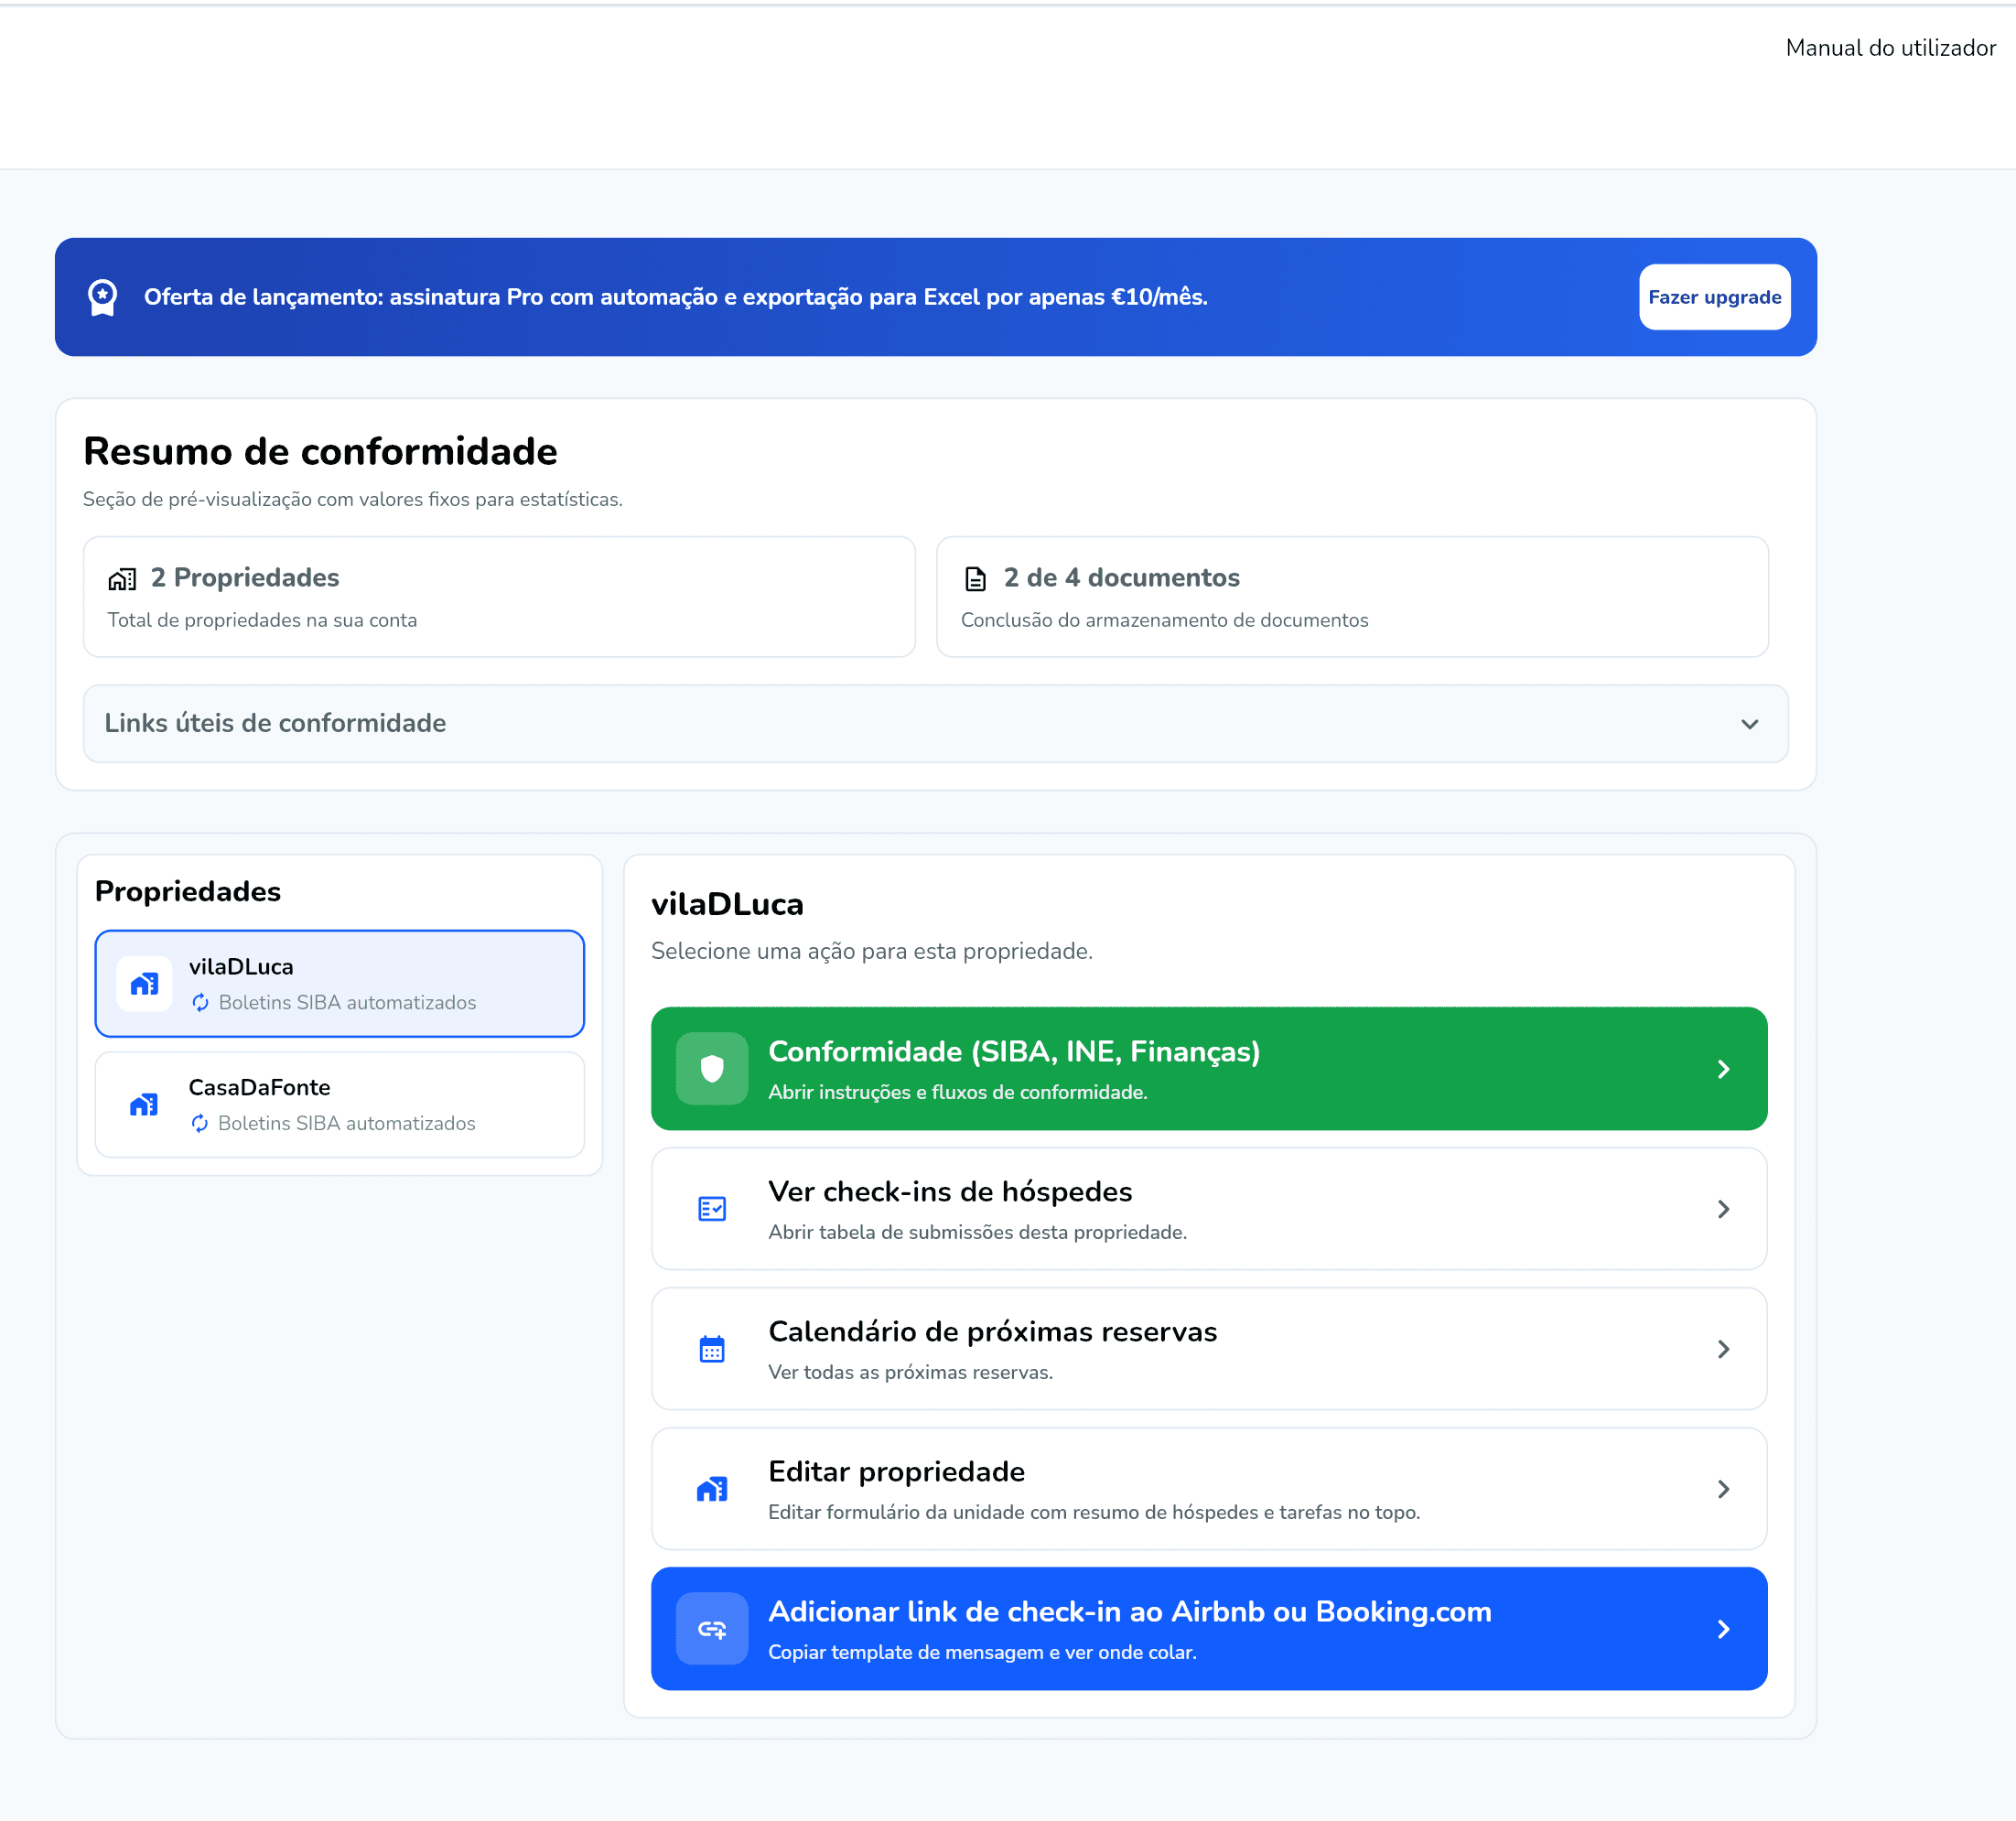Click the checklist icon for guest check-ins
Viewport: 2016px width, 1821px height.
711,1209
